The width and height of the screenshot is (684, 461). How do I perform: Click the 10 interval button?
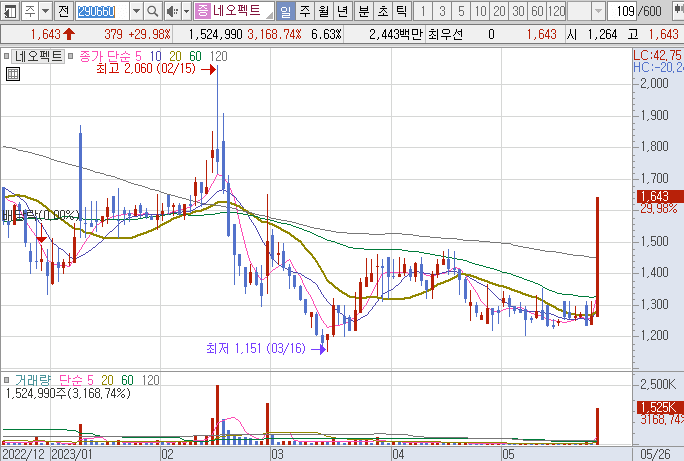click(x=480, y=11)
